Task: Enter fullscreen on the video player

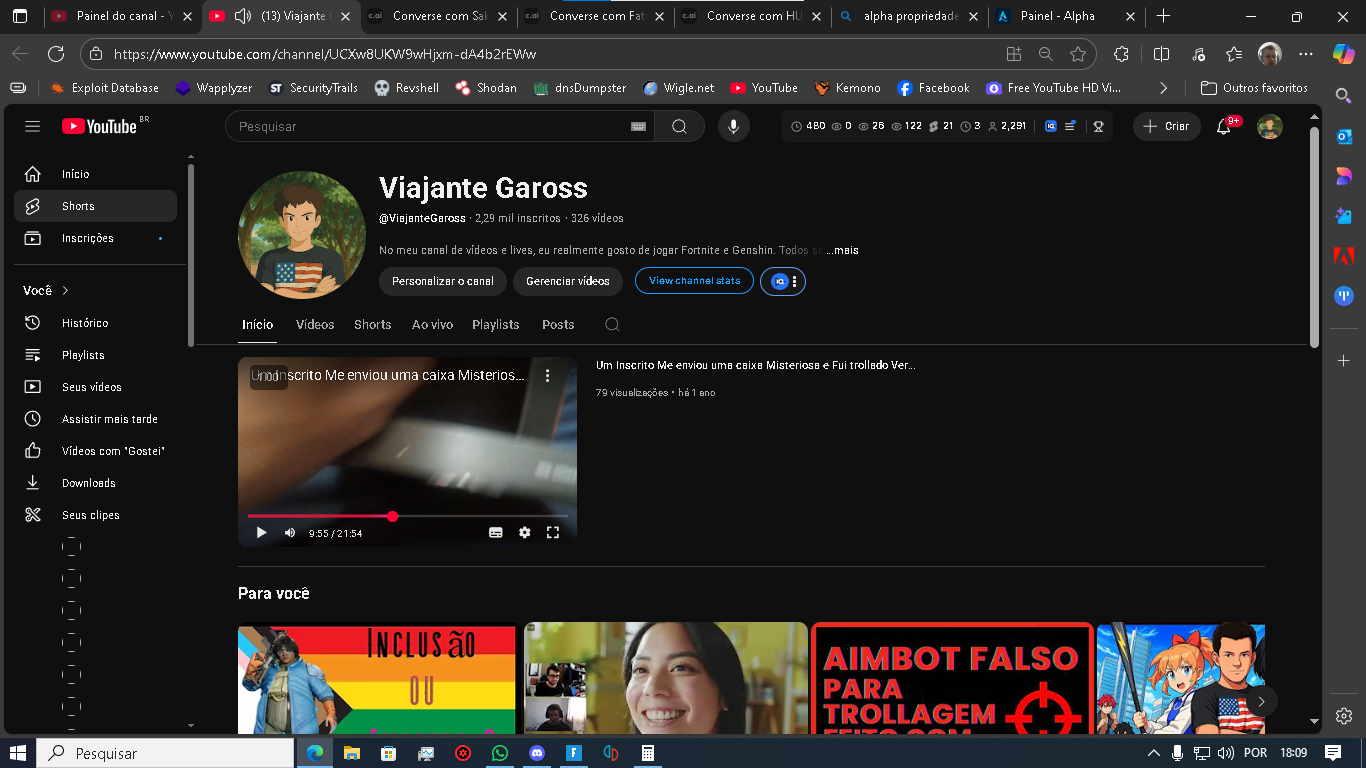Action: (553, 533)
